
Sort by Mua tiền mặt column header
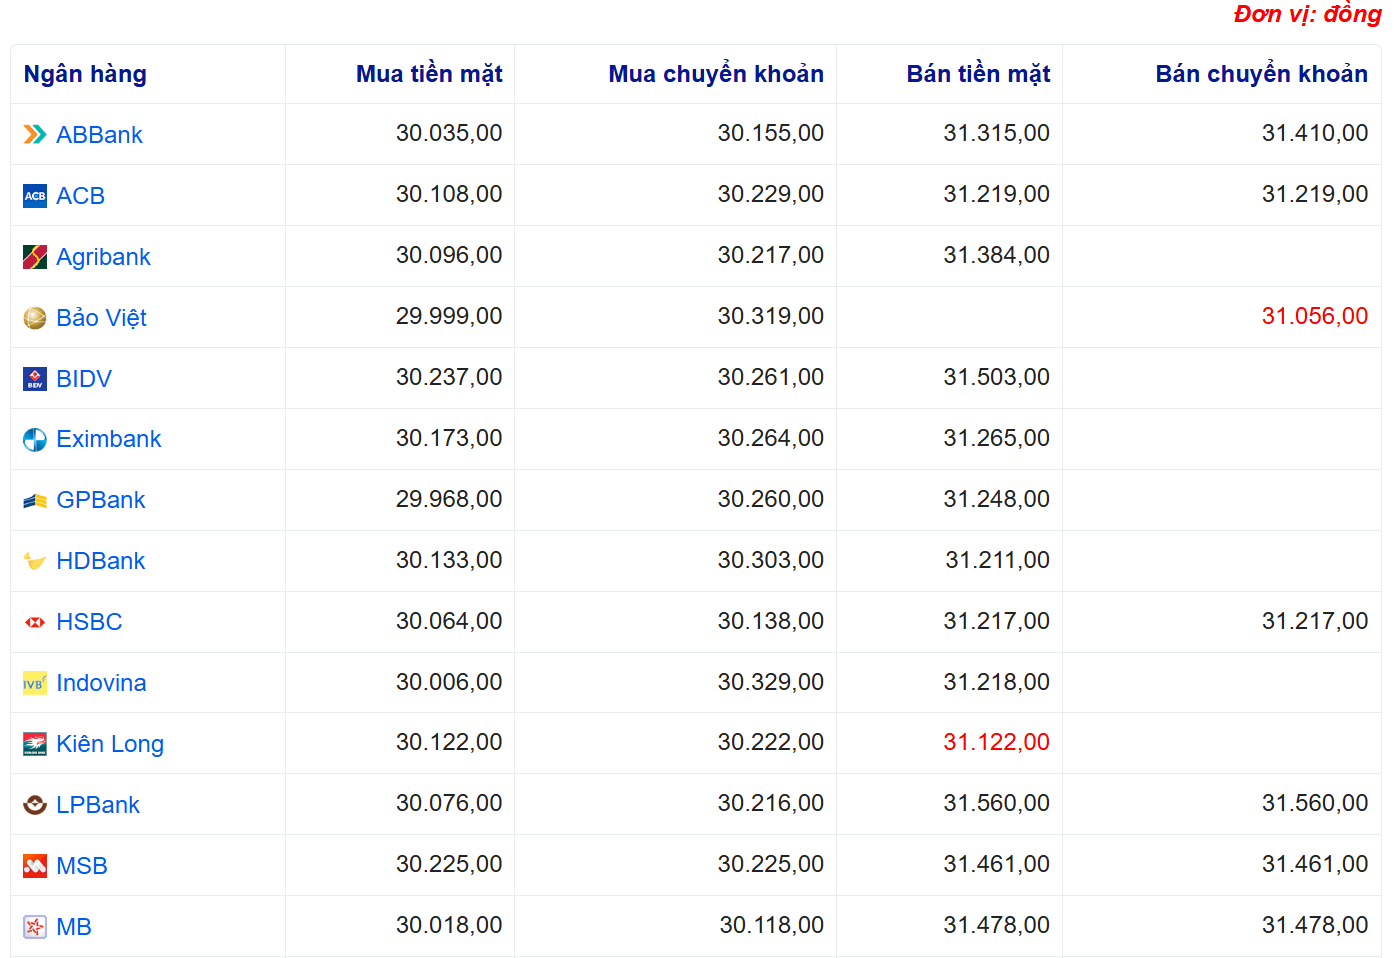(x=429, y=74)
